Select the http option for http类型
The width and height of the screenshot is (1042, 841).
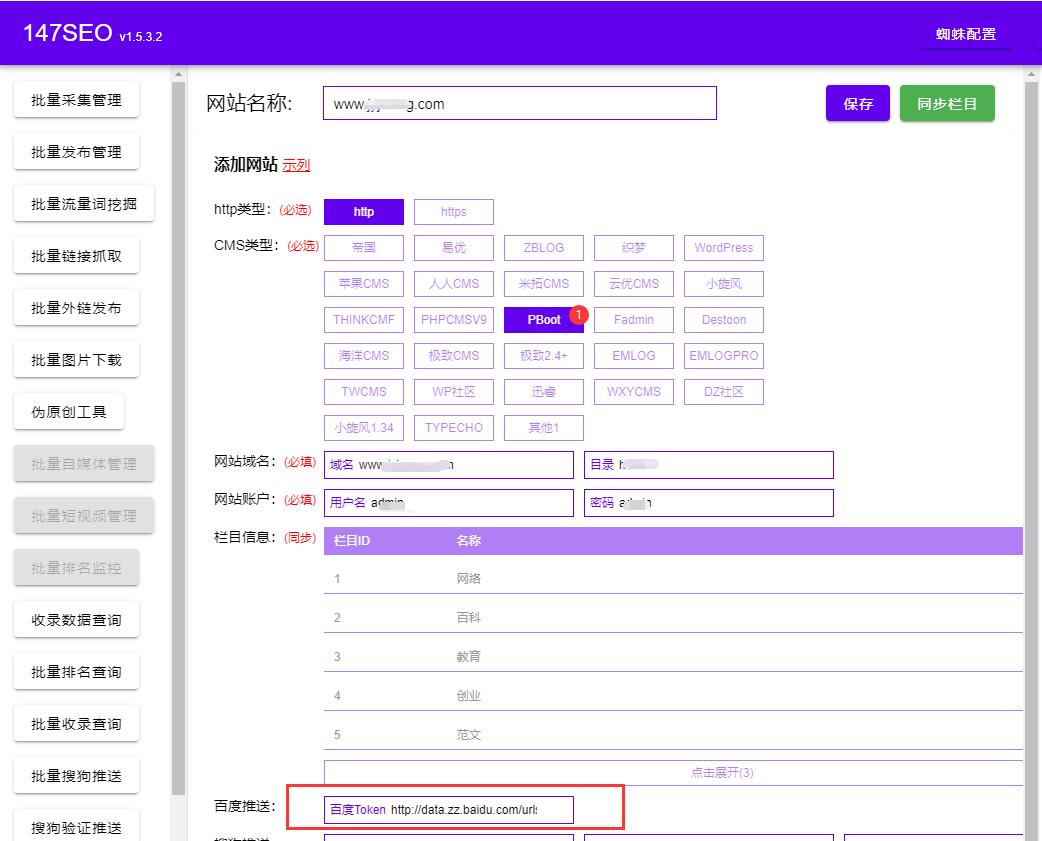(x=363, y=211)
